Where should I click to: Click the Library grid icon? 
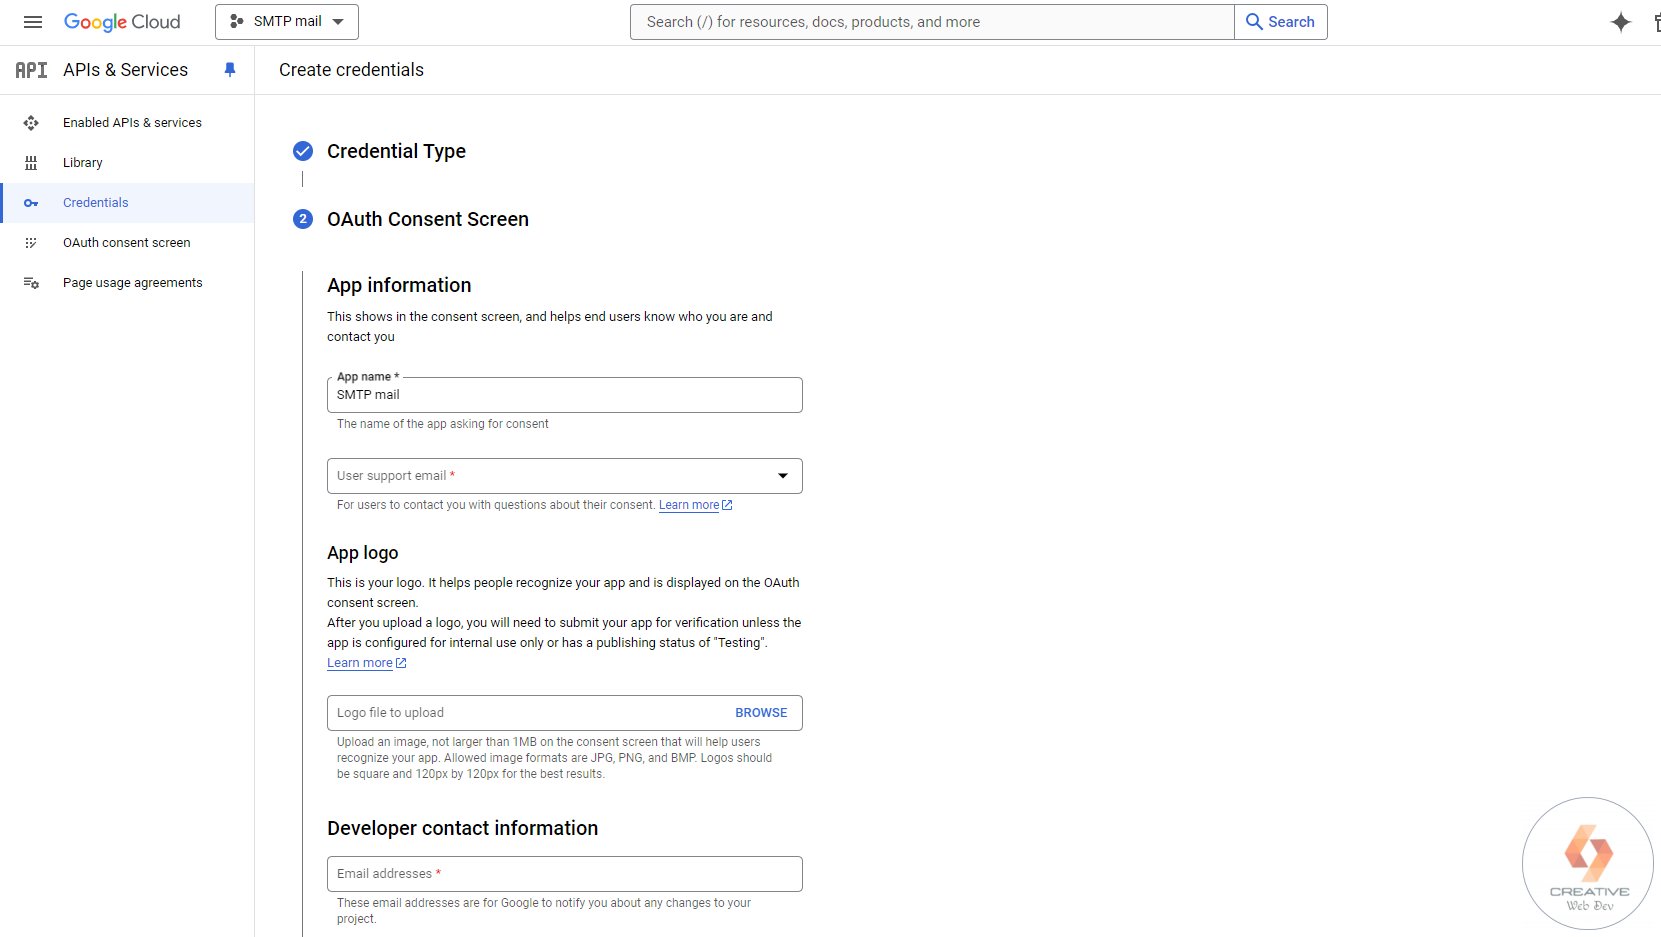tap(31, 163)
